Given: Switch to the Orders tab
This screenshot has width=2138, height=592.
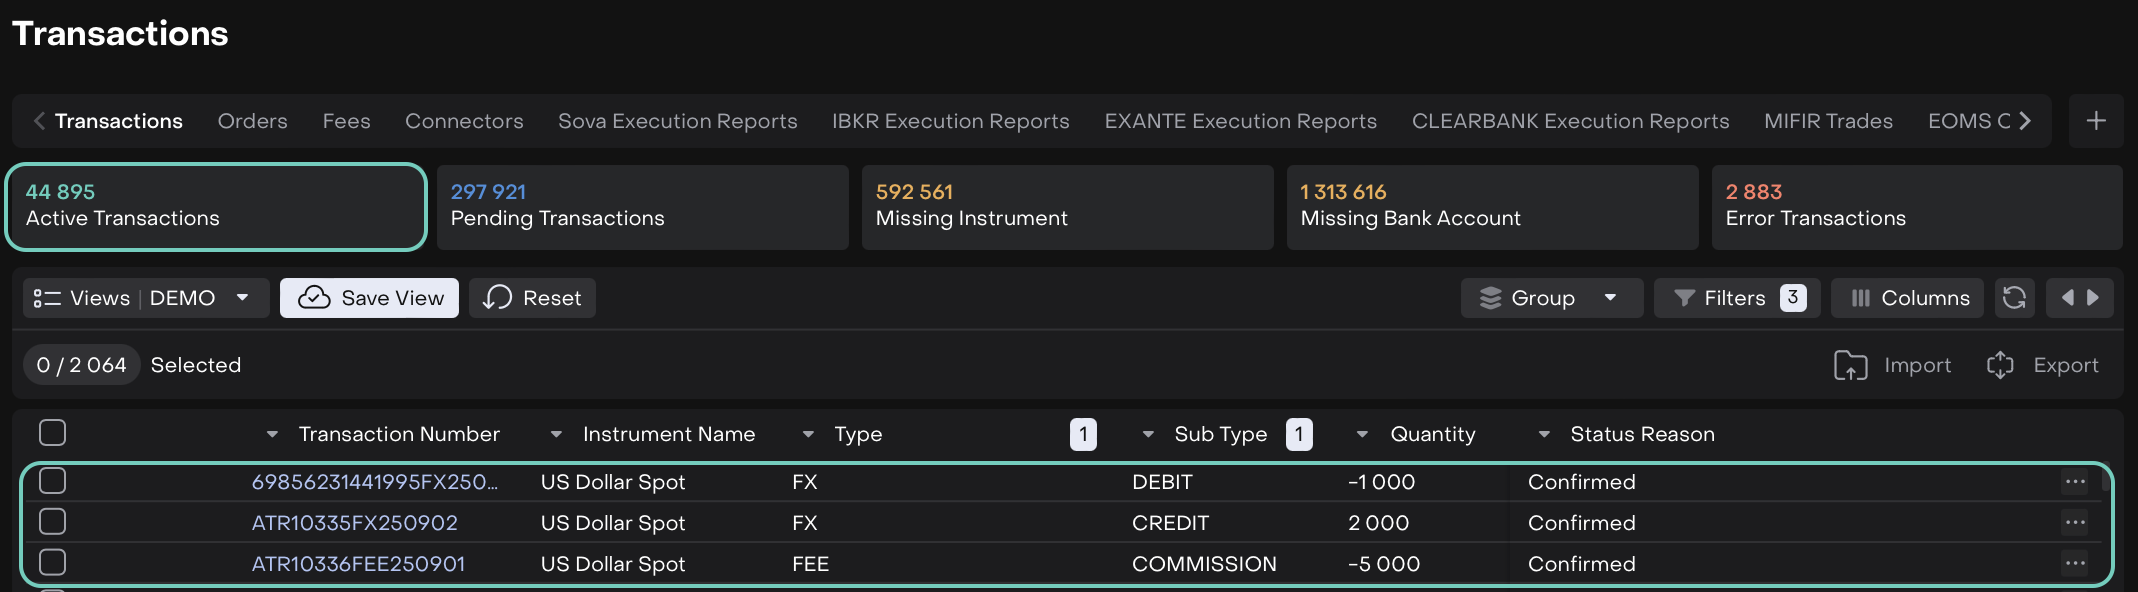Looking at the screenshot, I should 252,121.
